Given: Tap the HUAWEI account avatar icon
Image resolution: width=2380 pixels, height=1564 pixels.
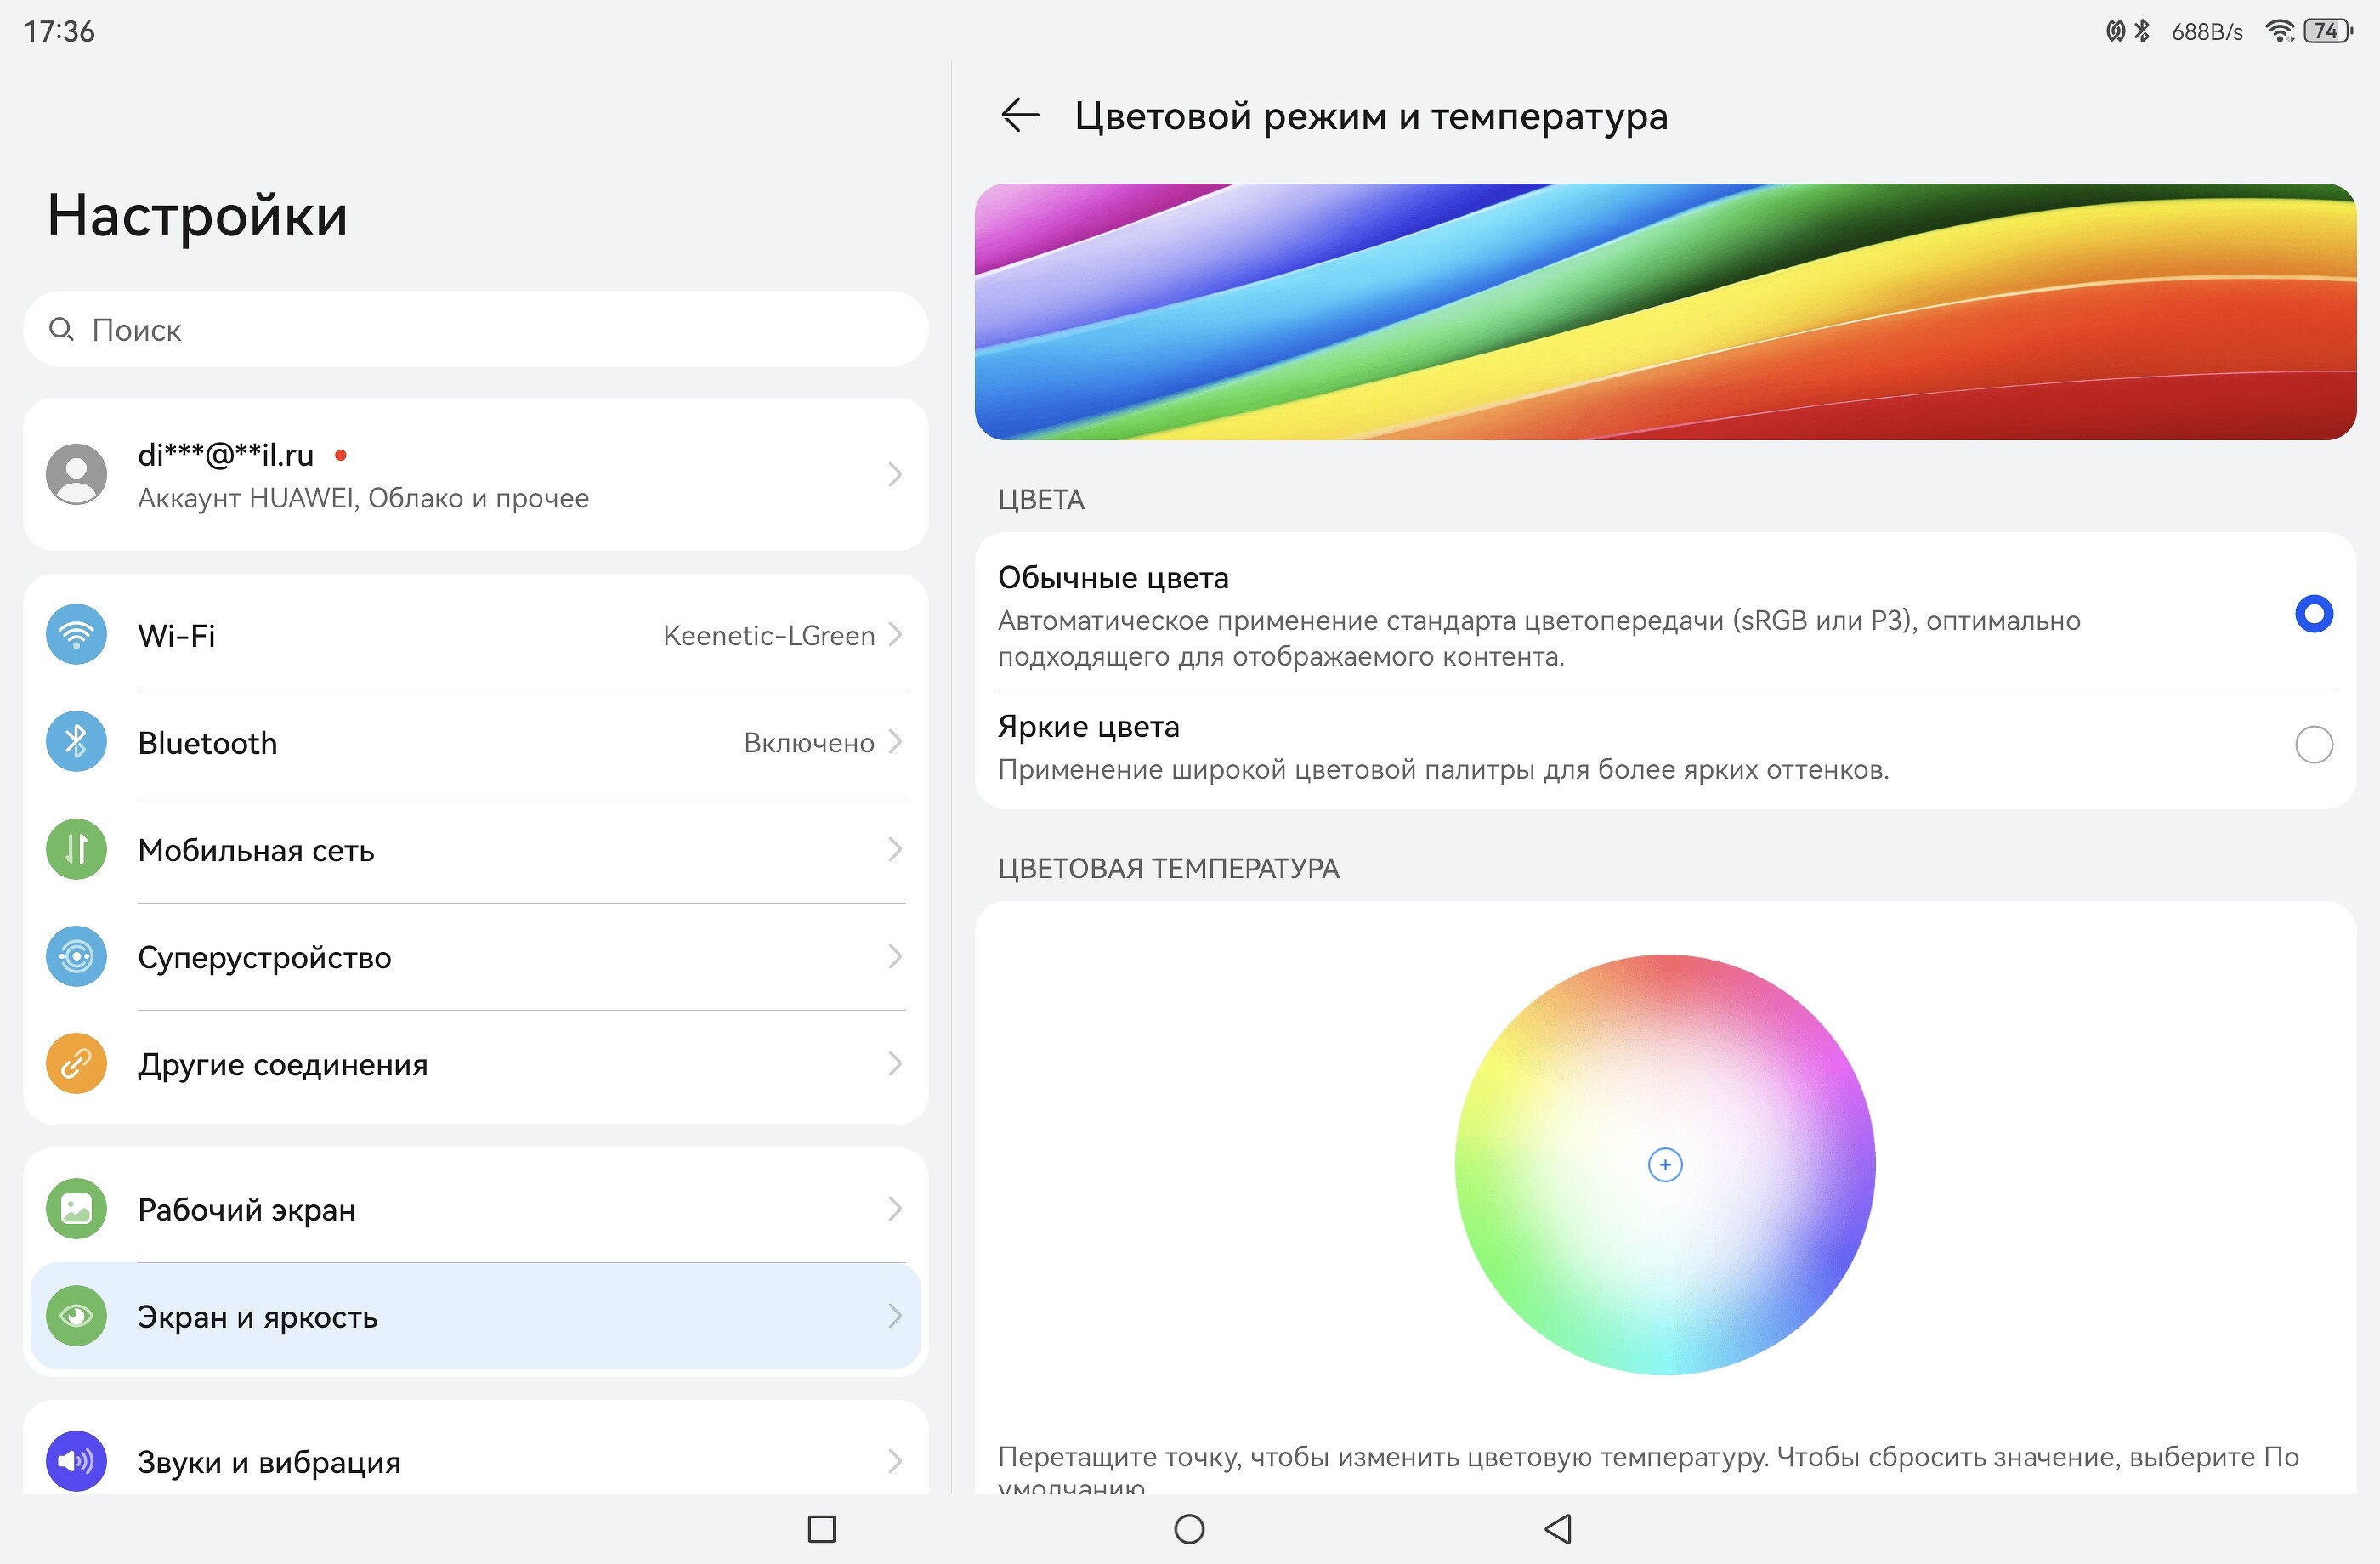Looking at the screenshot, I should [76, 474].
